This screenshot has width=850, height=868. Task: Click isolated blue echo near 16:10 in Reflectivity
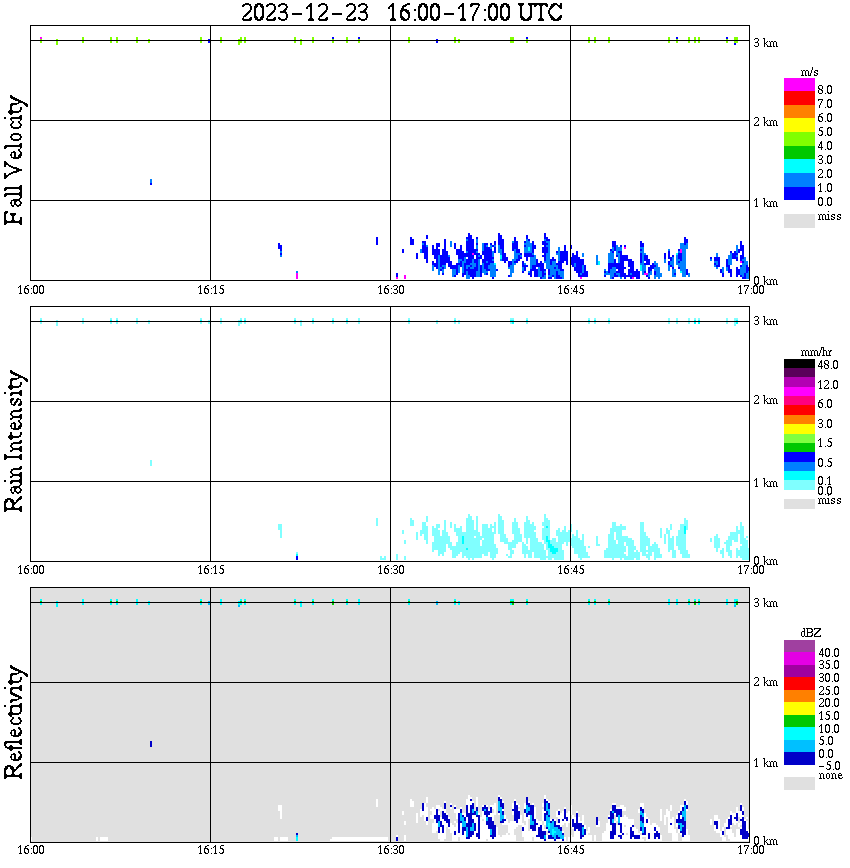[x=151, y=744]
